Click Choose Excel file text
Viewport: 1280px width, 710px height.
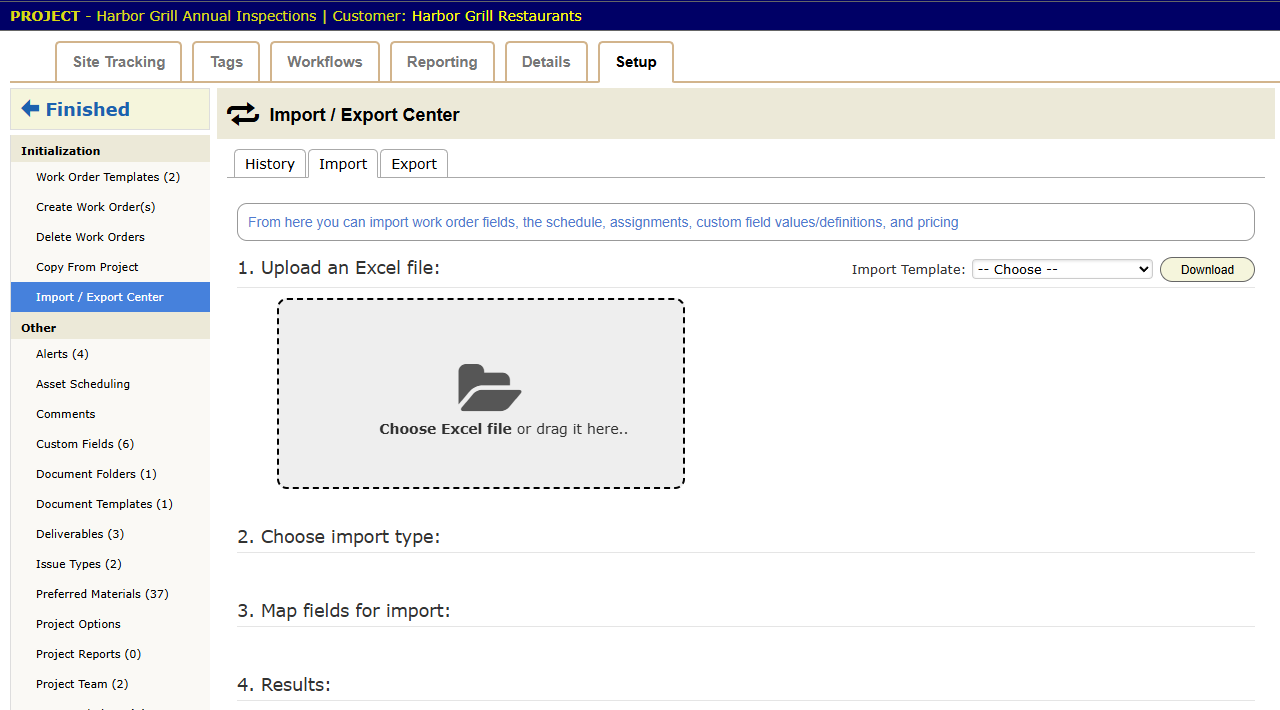[x=445, y=429]
